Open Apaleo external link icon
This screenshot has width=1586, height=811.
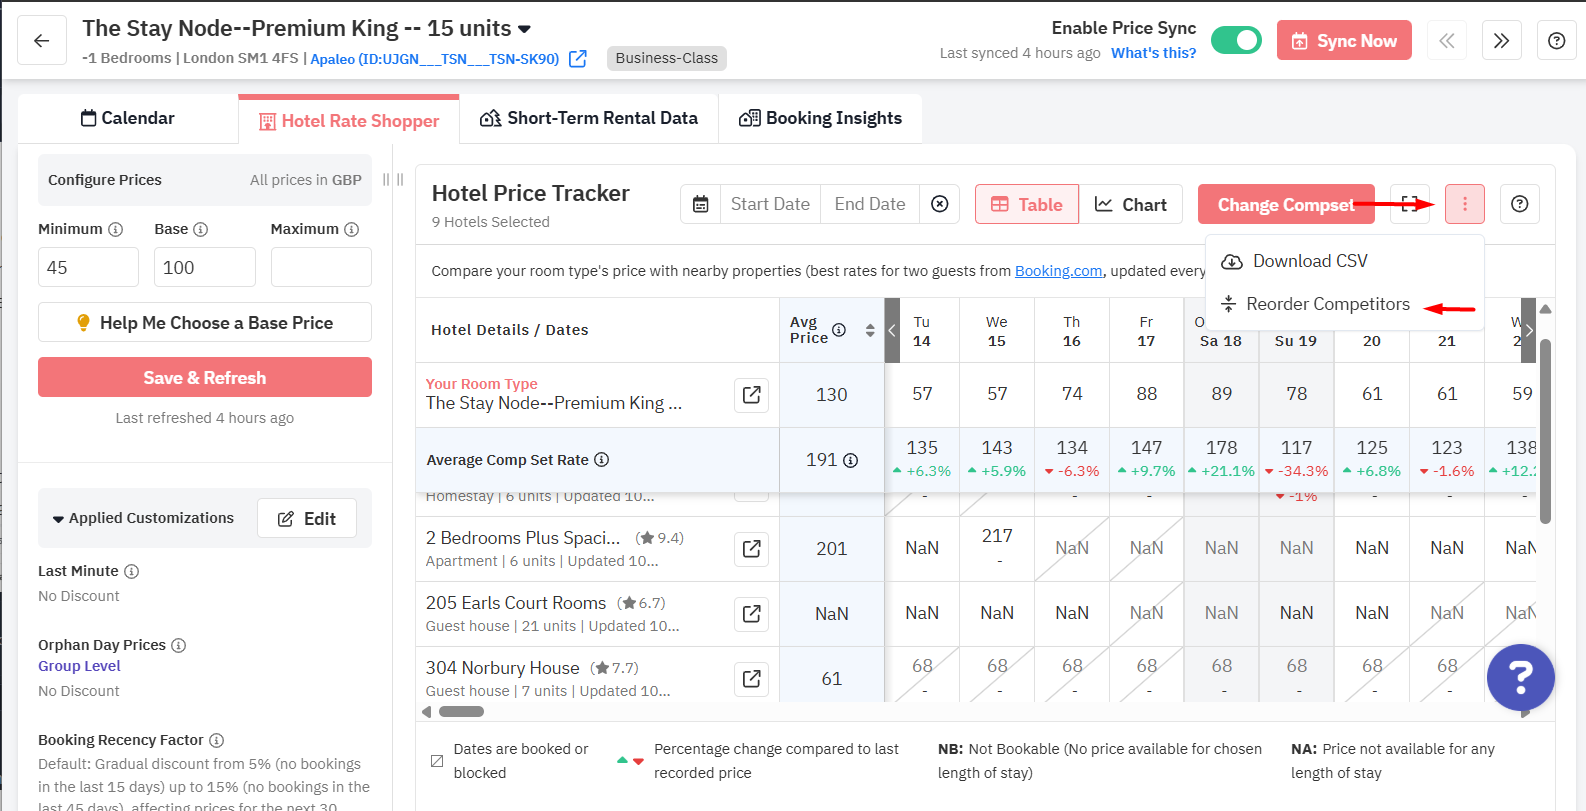[578, 59]
